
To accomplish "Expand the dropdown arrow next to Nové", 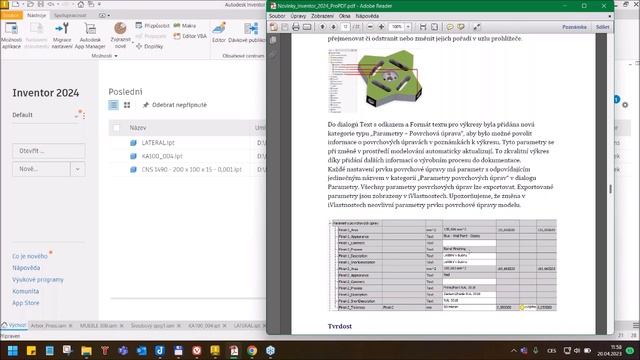I will pyautogui.click(x=78, y=169).
